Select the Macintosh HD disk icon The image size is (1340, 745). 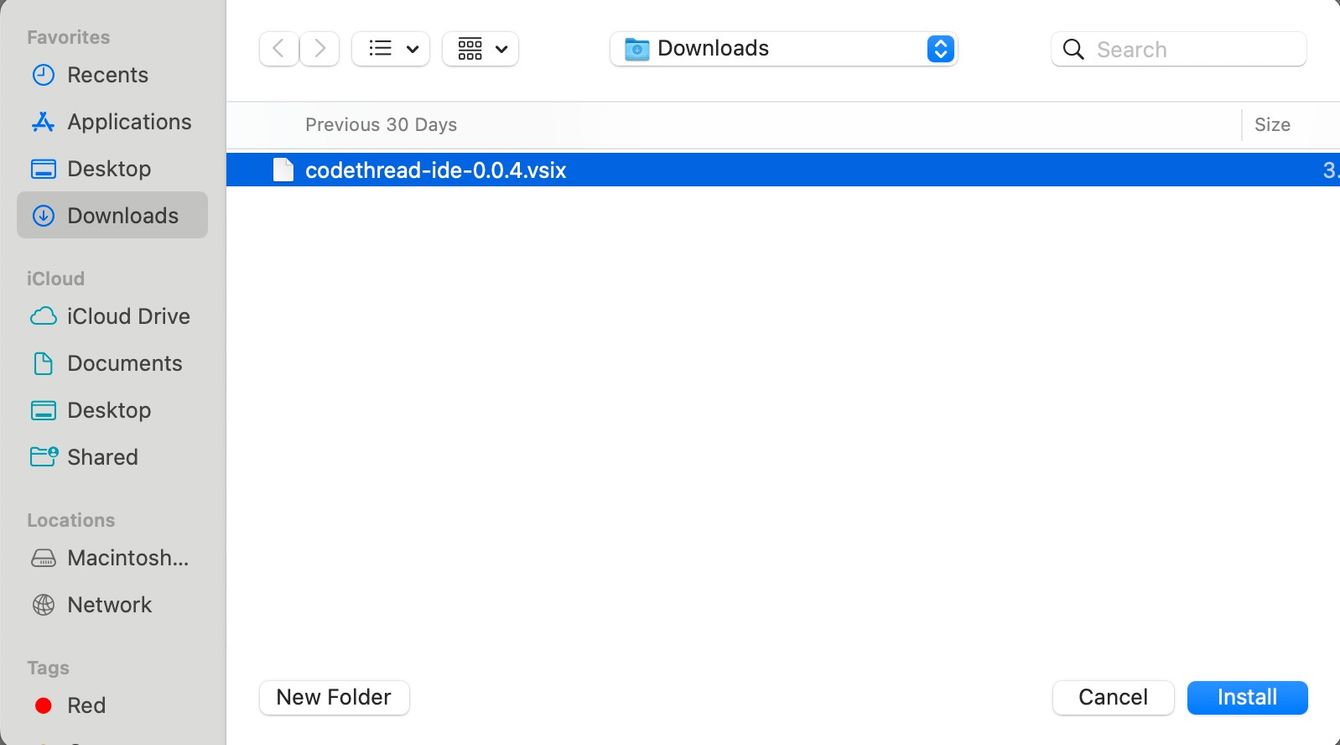pos(43,559)
